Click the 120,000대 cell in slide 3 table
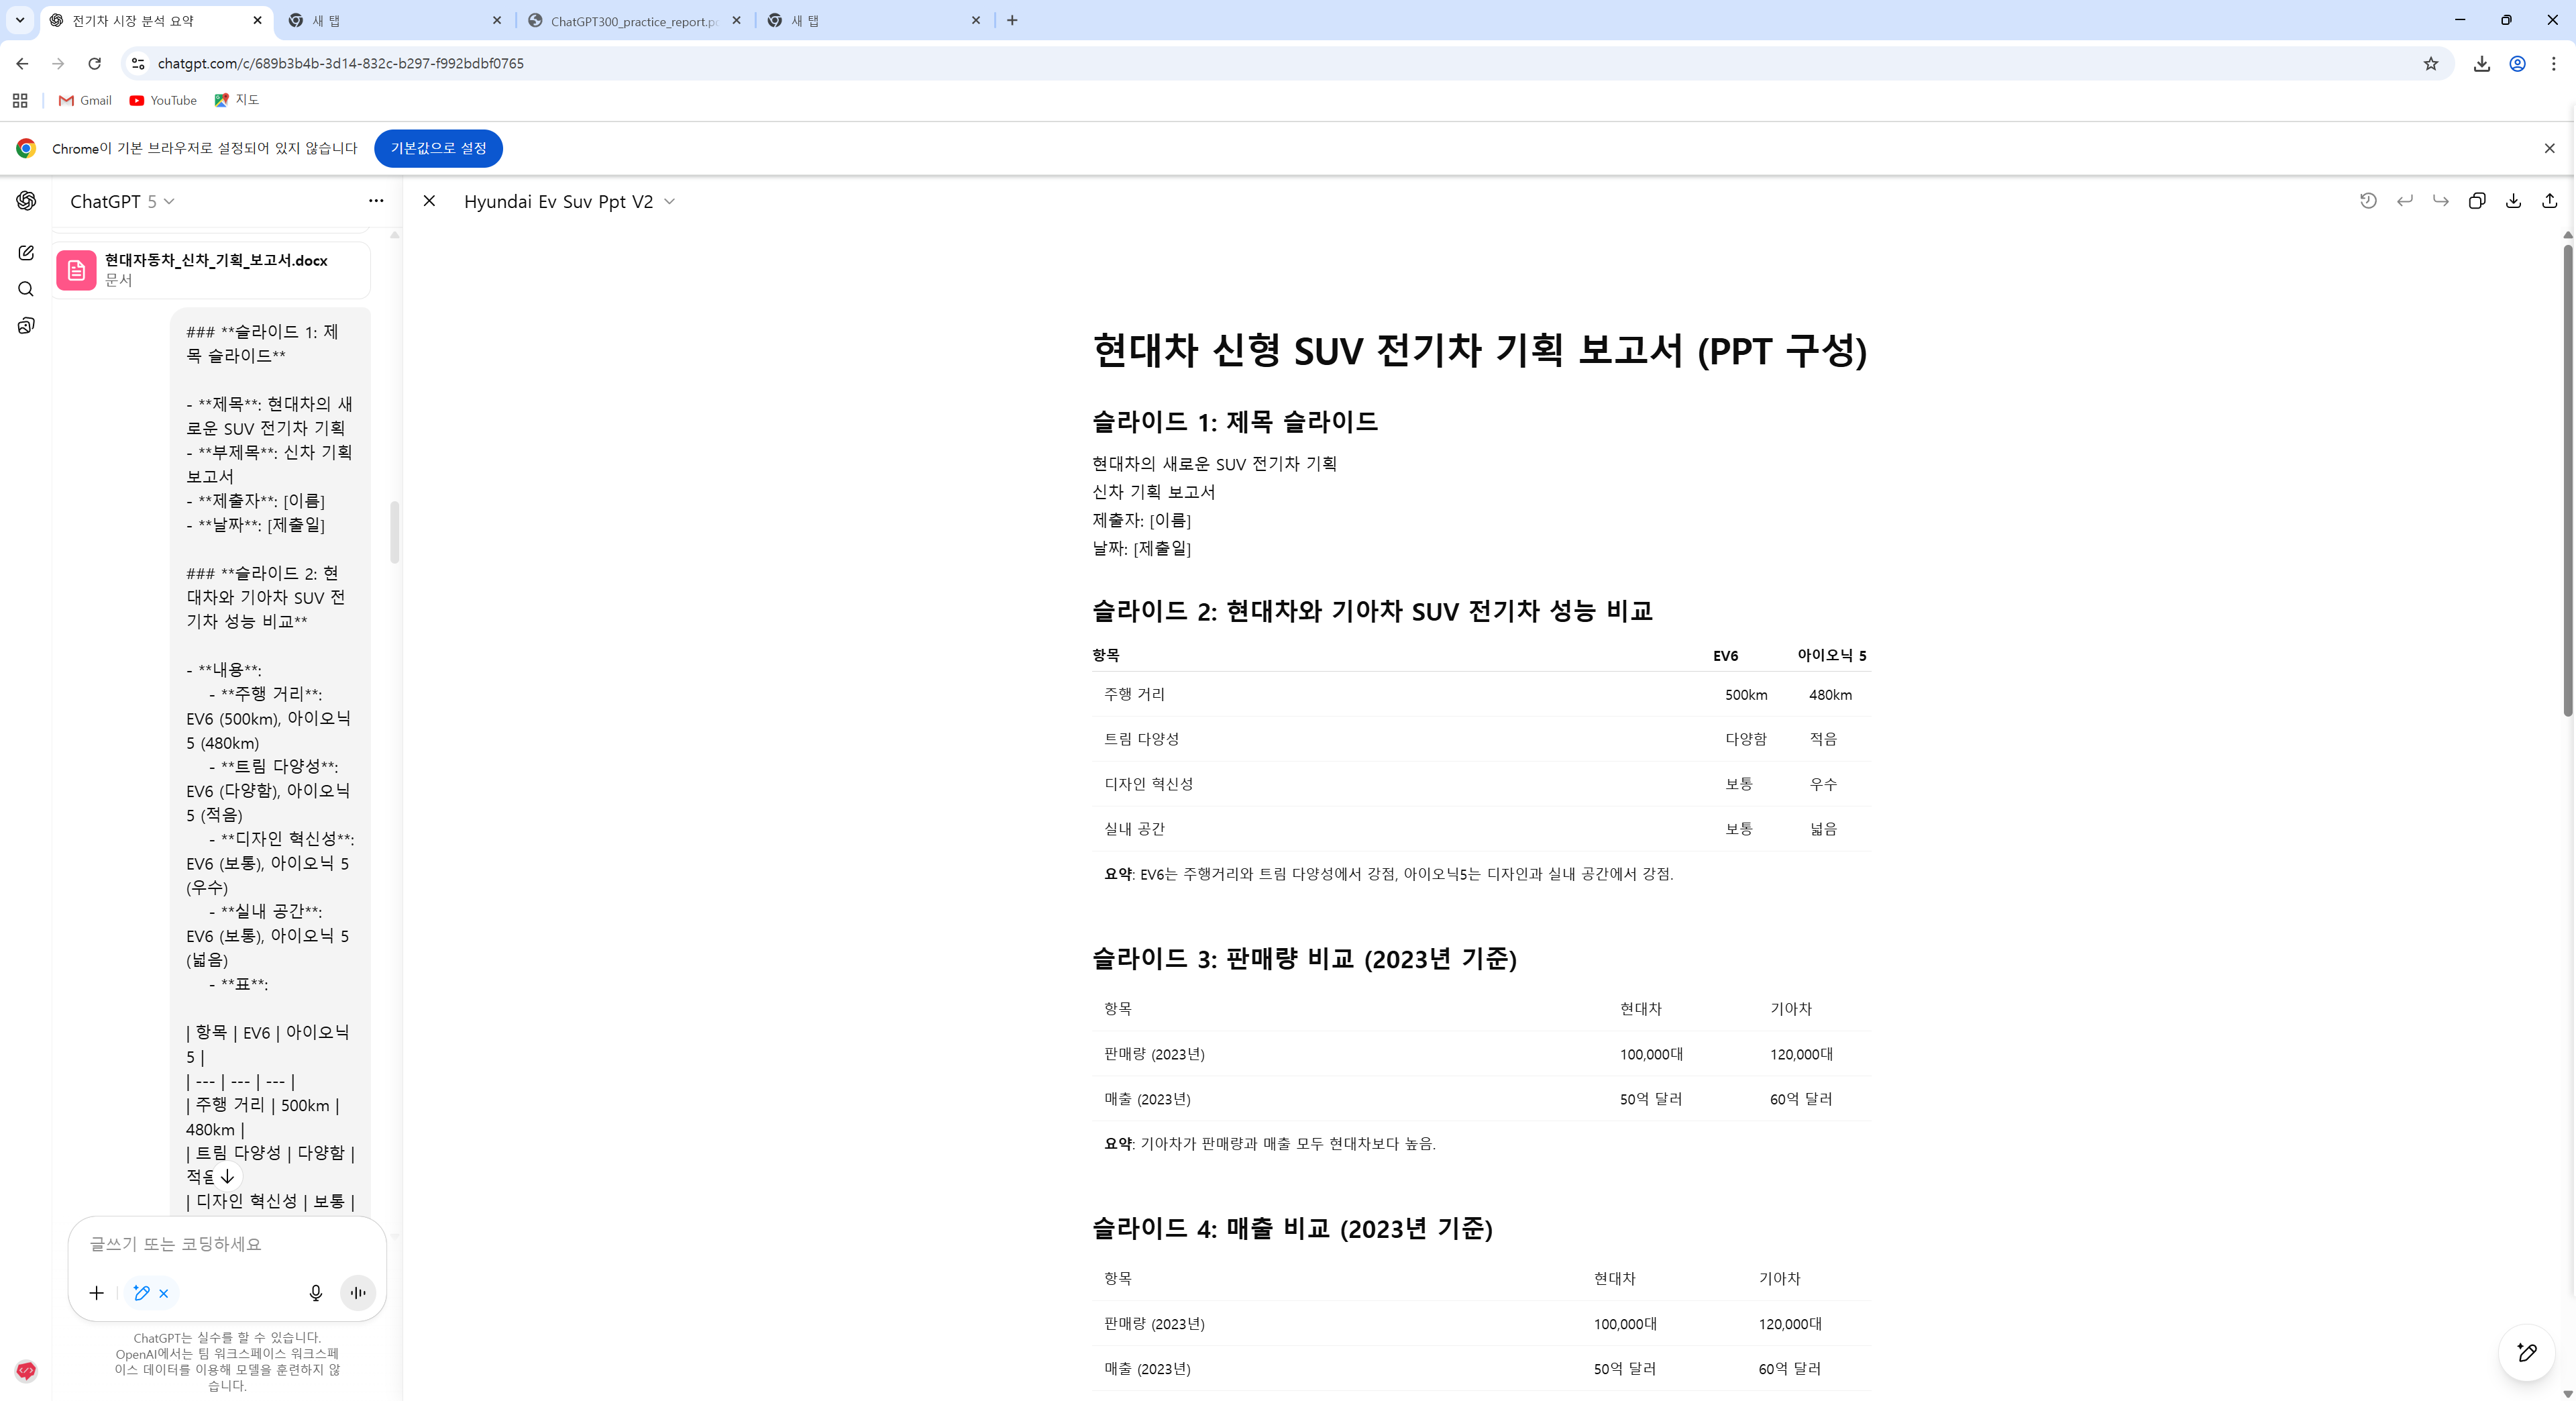 tap(1801, 1054)
